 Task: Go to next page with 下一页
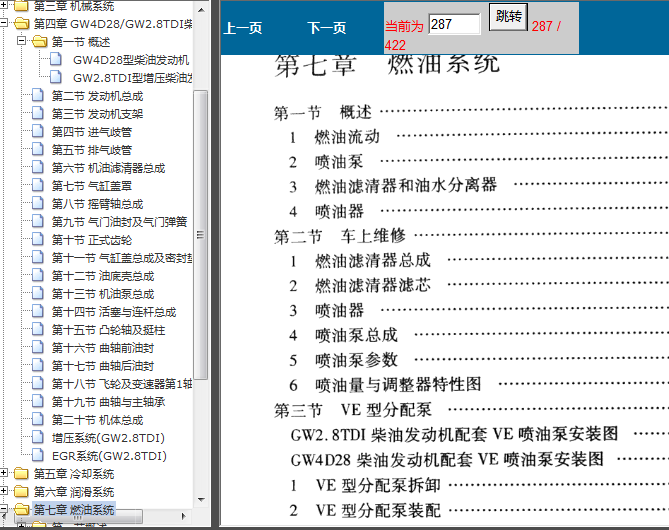click(x=327, y=28)
